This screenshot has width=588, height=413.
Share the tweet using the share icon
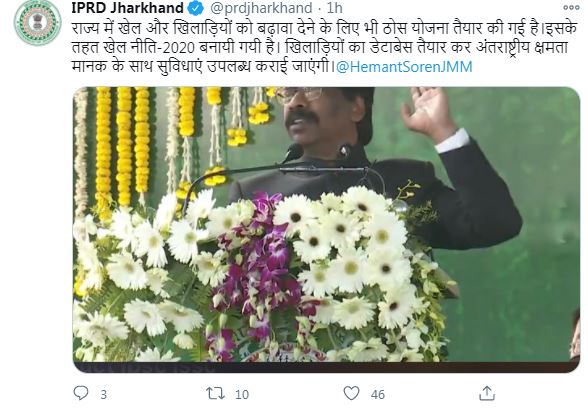[x=487, y=393]
